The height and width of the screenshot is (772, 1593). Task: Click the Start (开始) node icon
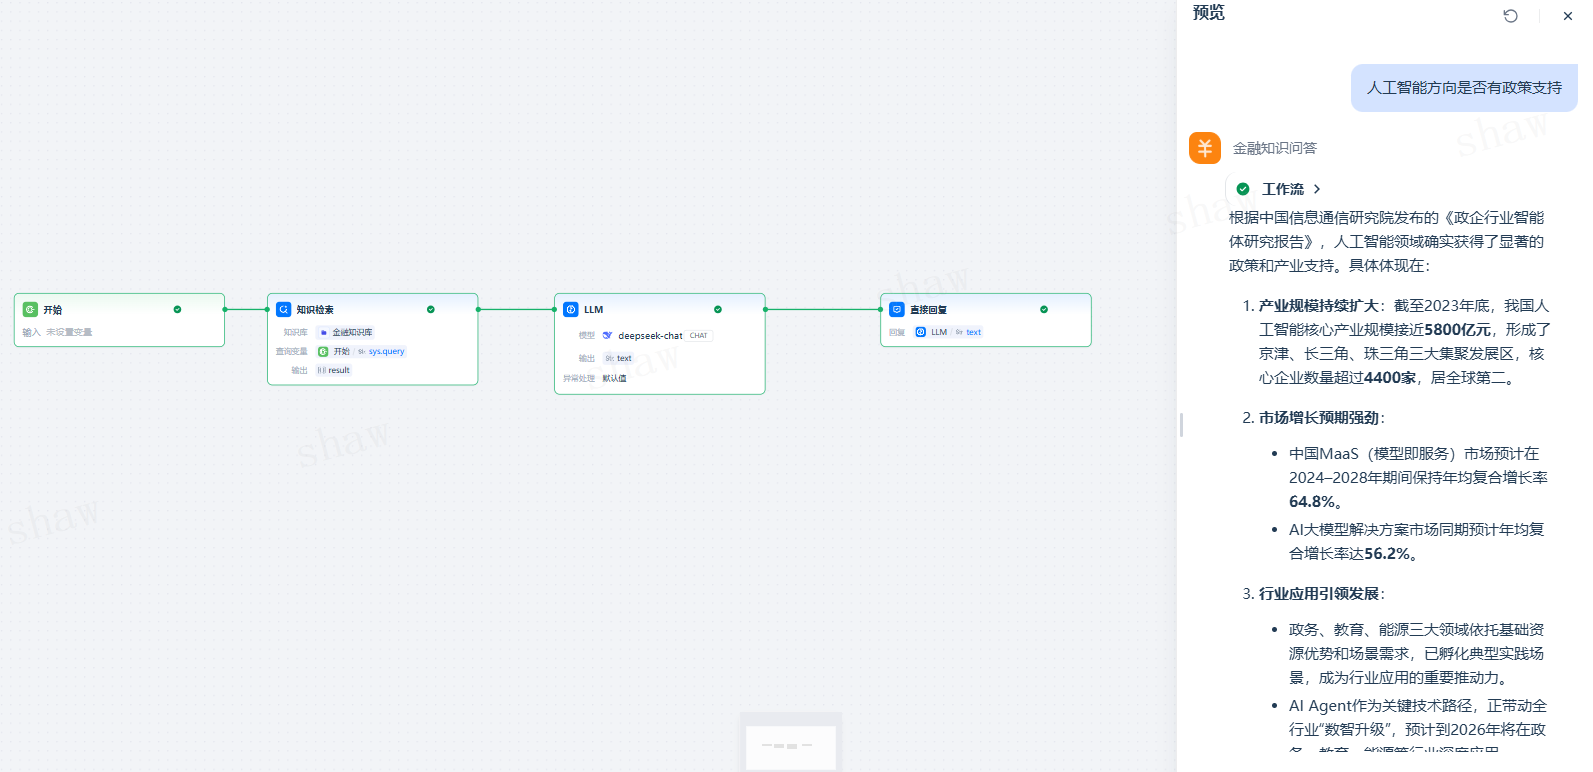click(x=30, y=310)
